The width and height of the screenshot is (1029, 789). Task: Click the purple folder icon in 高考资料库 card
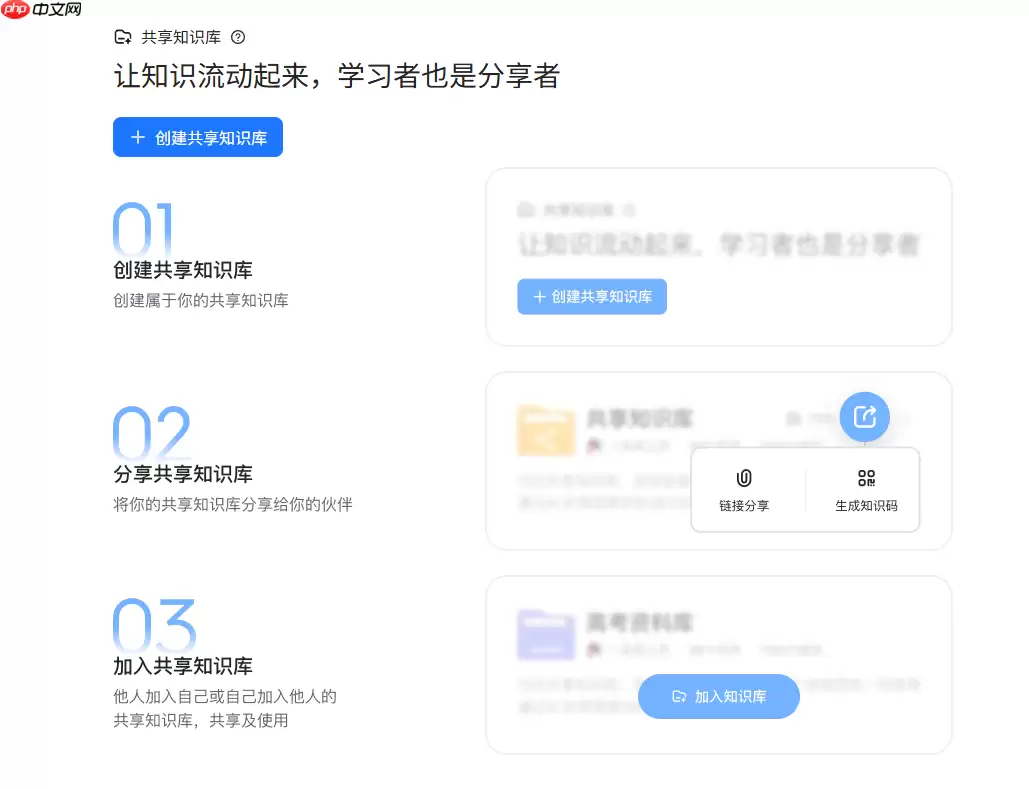tap(545, 634)
